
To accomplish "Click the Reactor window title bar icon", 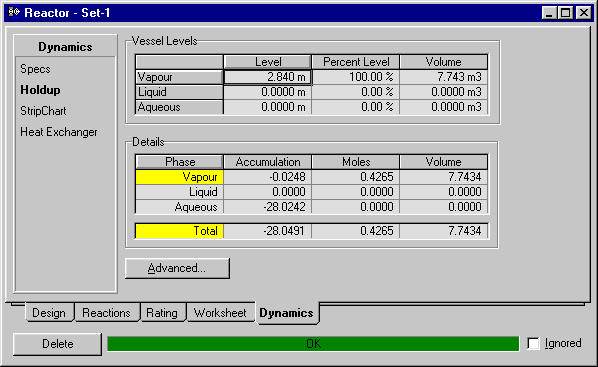I will tap(14, 12).
